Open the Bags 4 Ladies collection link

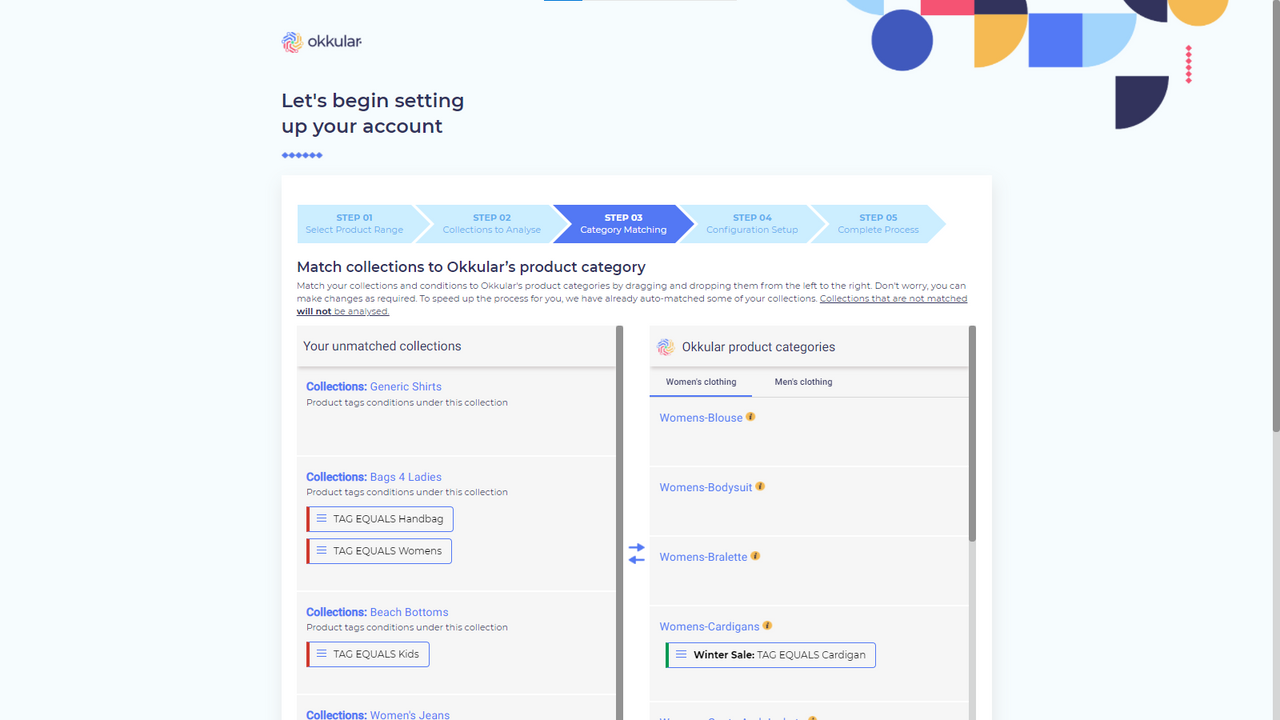[405, 477]
